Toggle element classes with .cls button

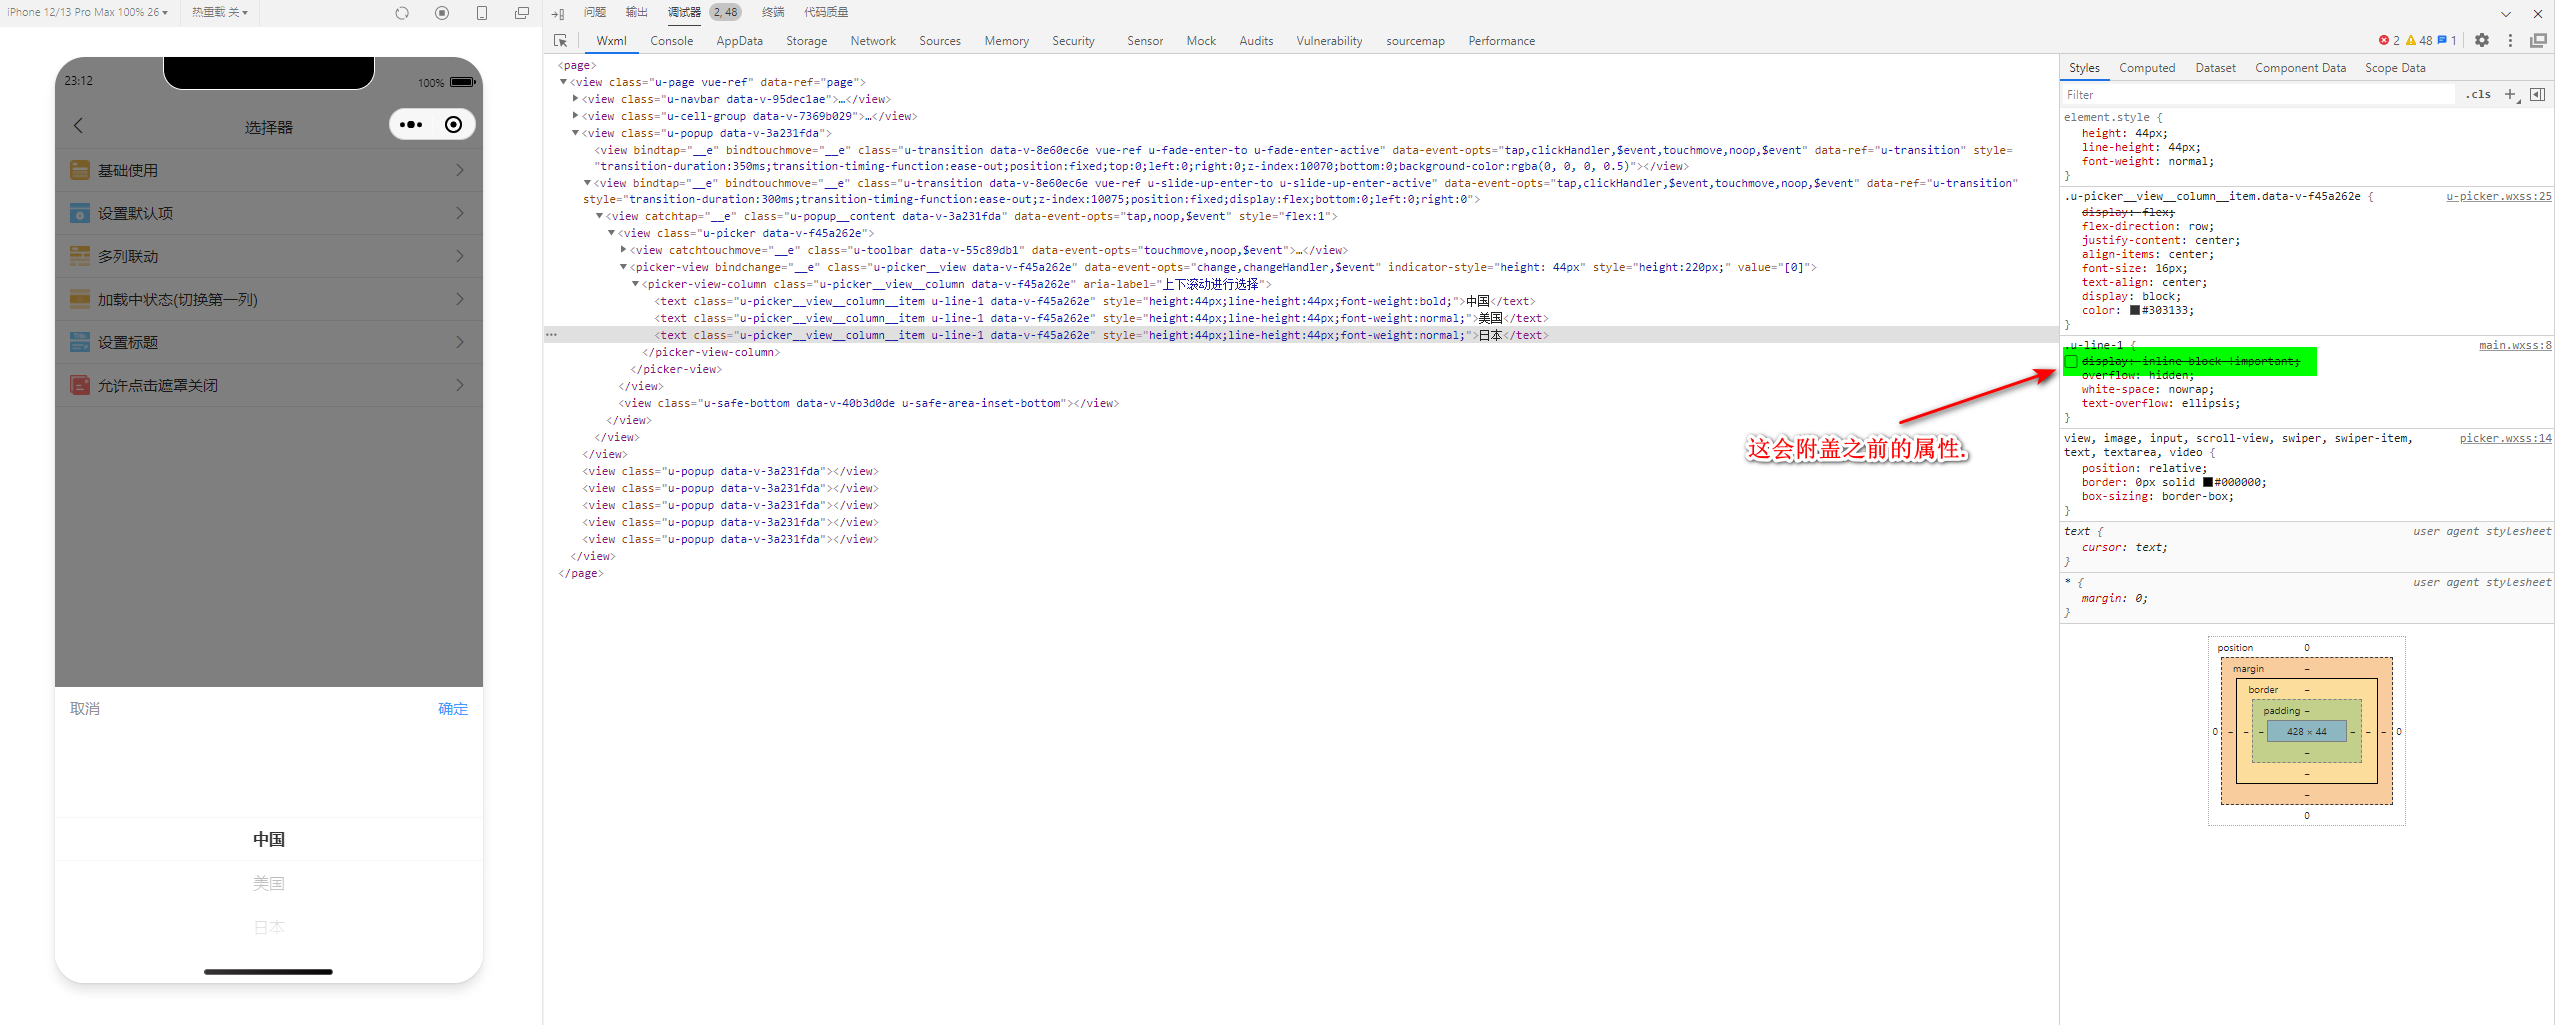point(2478,95)
